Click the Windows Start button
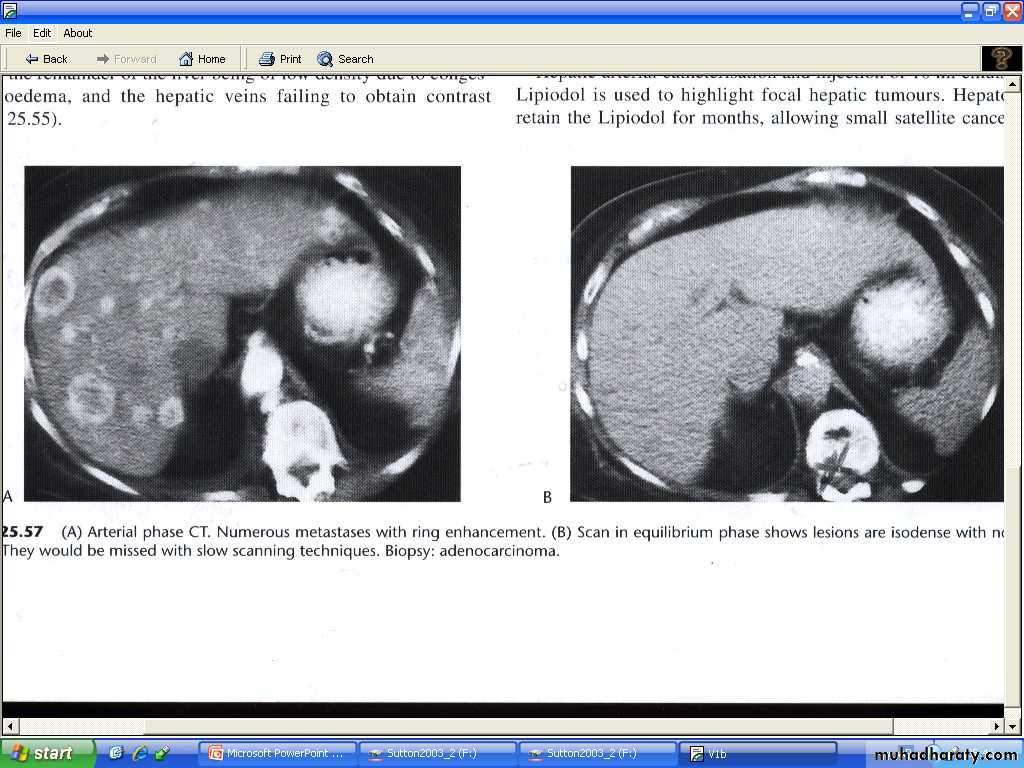 coord(47,753)
